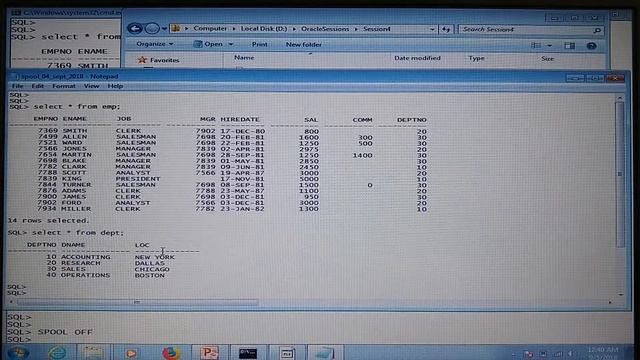Select OracleSessions in Explorer address path
The width and height of the screenshot is (640, 360).
pyautogui.click(x=325, y=29)
